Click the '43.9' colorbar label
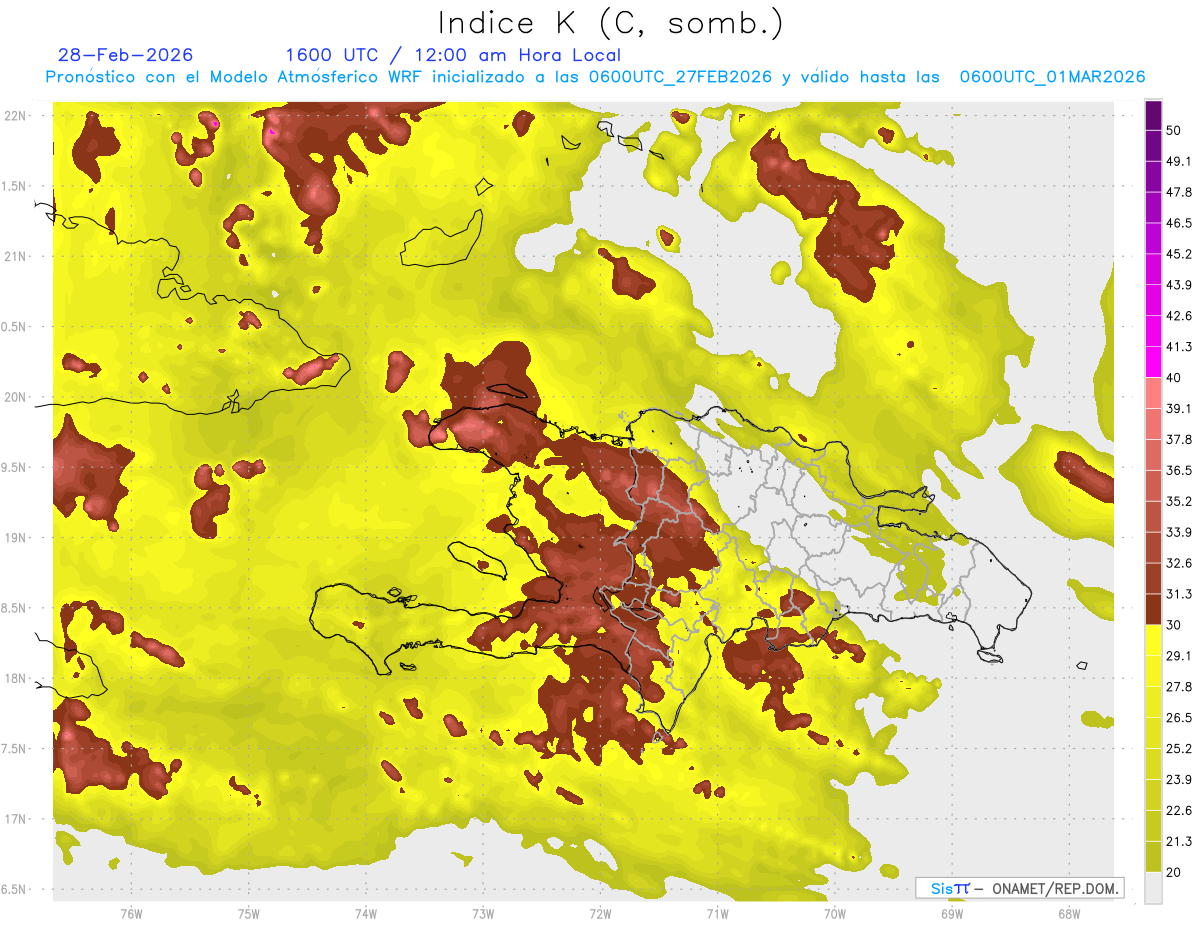 [1179, 285]
